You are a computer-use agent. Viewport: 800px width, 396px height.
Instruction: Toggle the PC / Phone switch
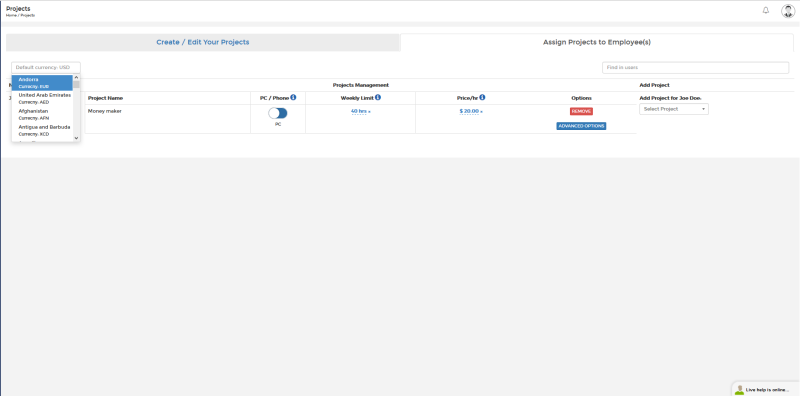click(278, 113)
